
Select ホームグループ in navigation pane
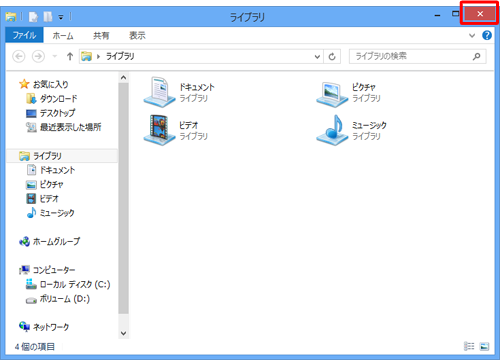(x=49, y=241)
